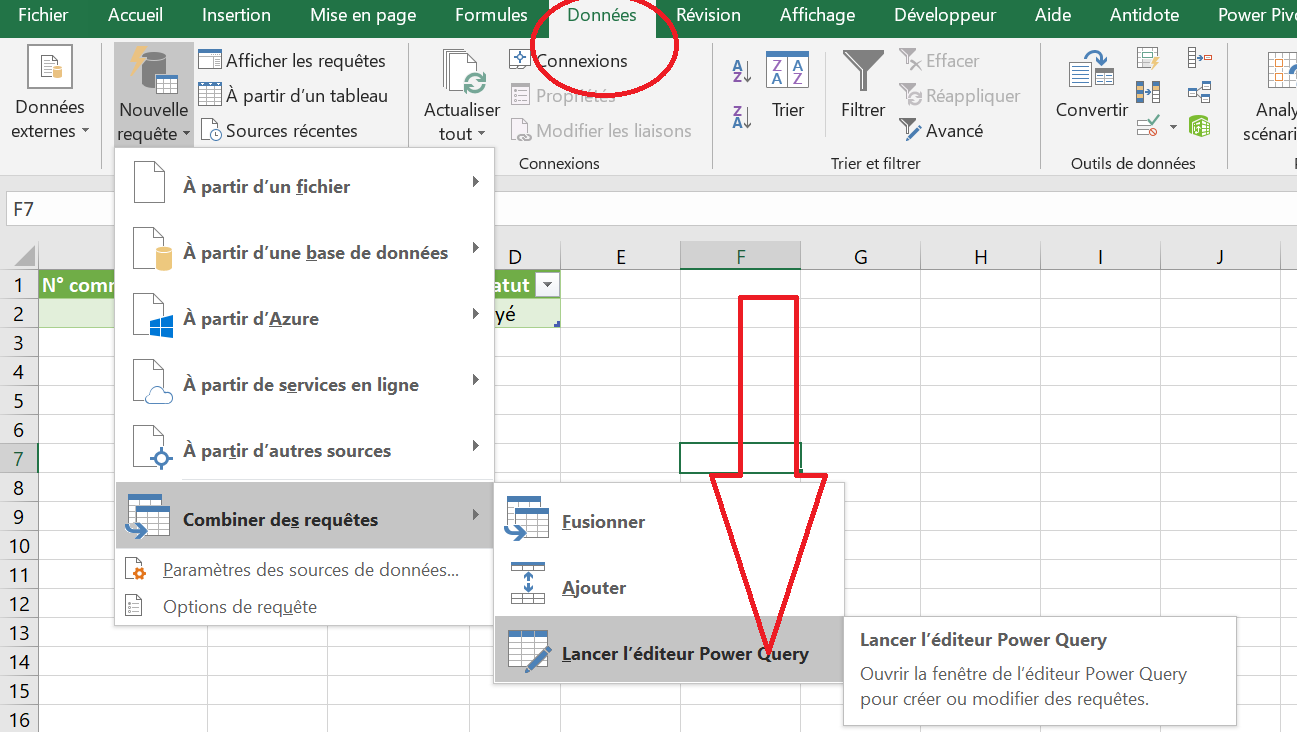Sort descending with the Z to A icon

(742, 117)
